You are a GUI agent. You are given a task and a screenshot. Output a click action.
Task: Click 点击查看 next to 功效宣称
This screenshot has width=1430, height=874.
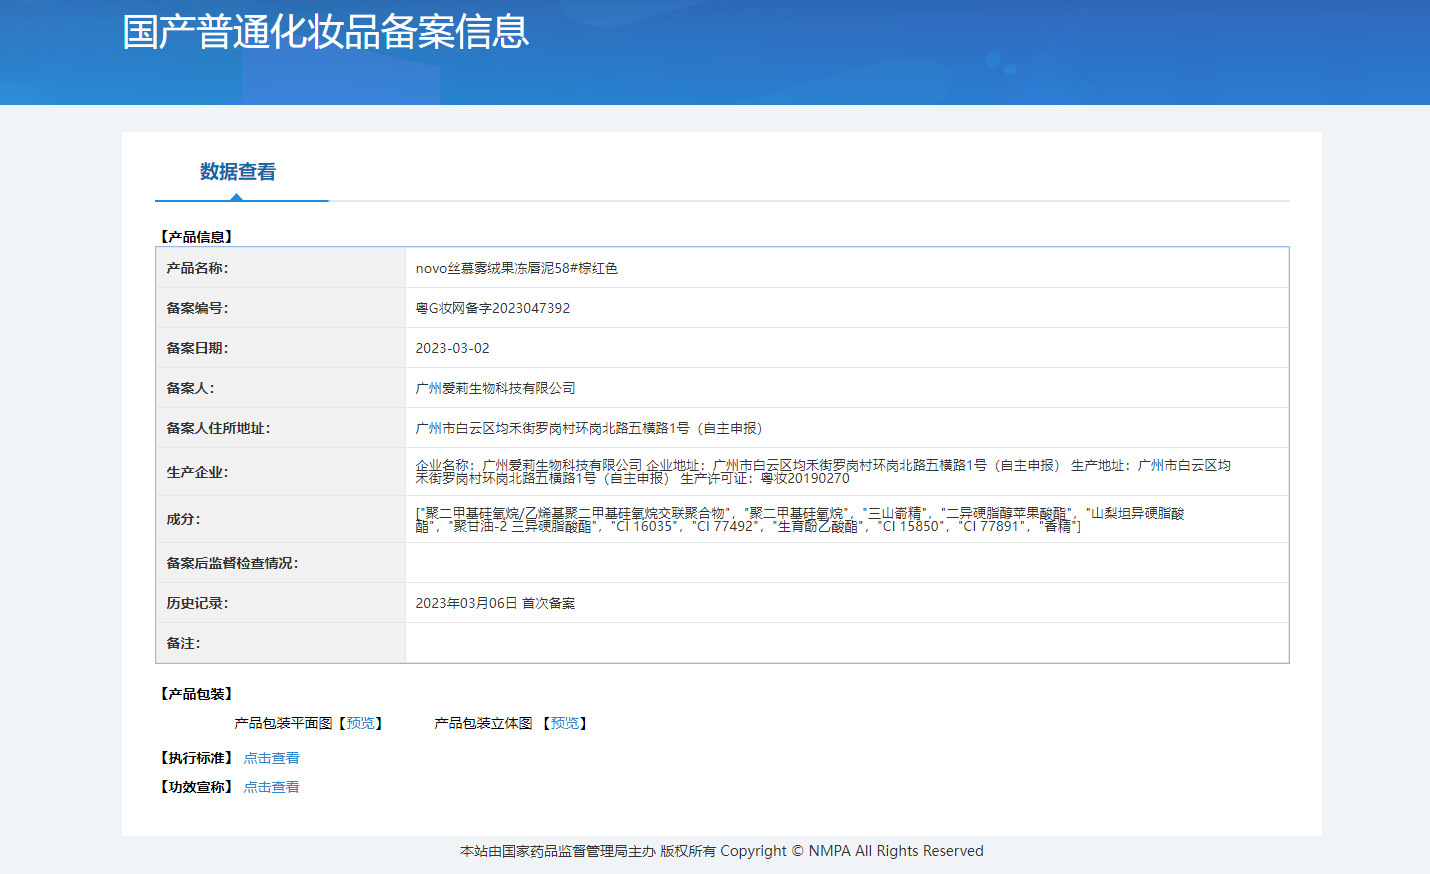pos(271,787)
